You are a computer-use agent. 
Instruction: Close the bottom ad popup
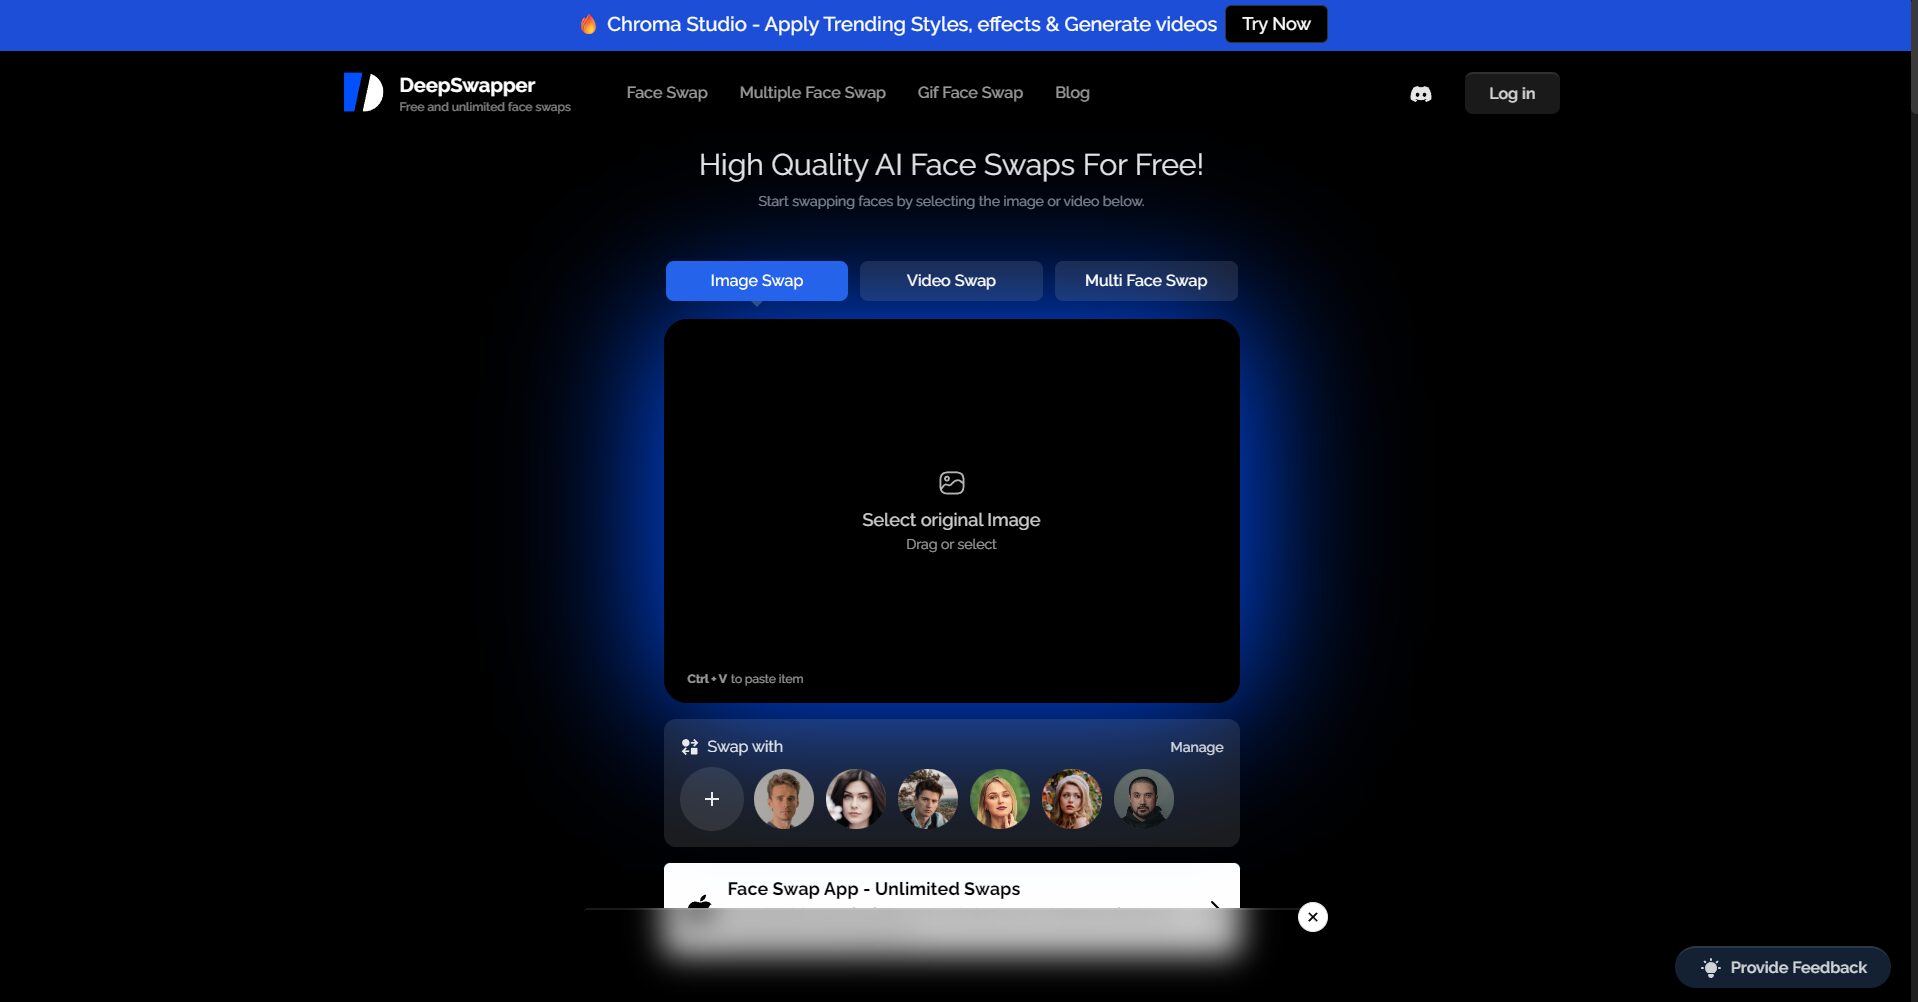point(1312,917)
